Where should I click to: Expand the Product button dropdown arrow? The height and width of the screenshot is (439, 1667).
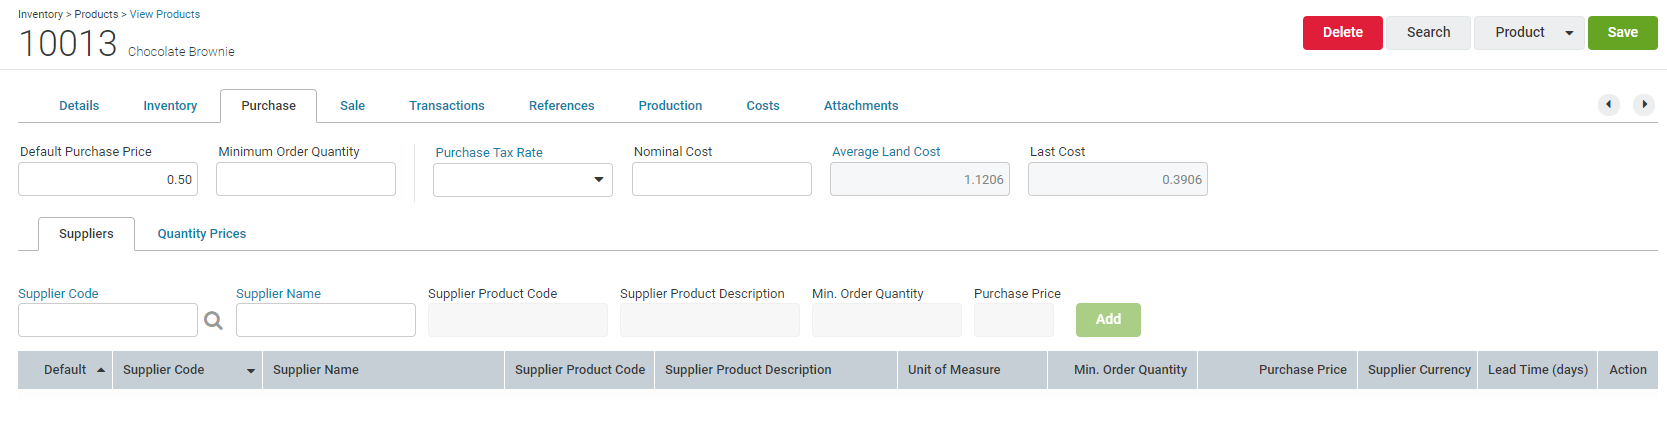1569,33
